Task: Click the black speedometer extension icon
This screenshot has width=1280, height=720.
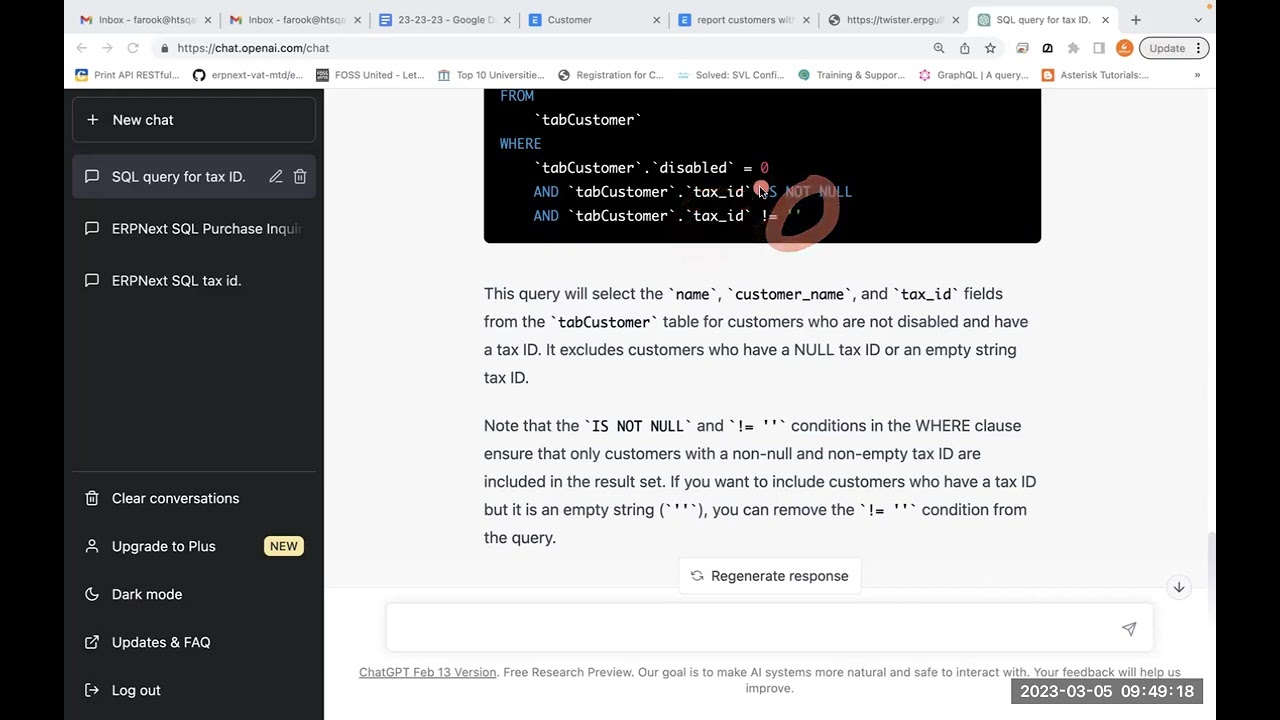Action: tap(1047, 48)
